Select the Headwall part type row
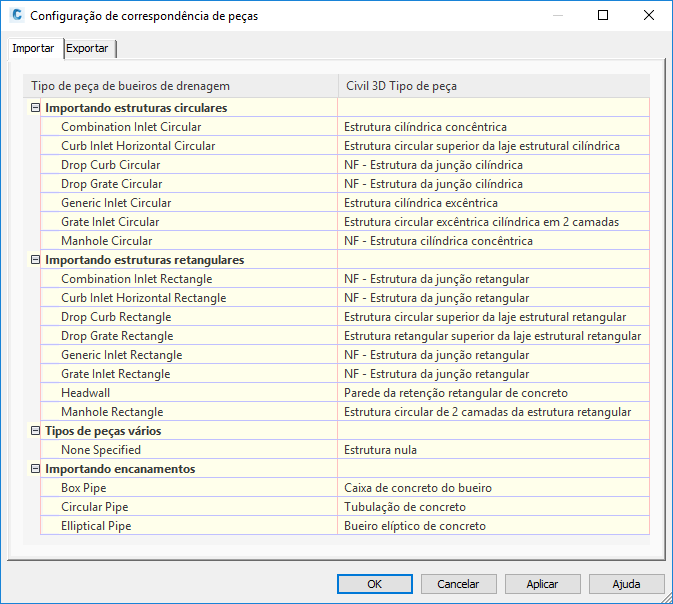 coord(85,393)
